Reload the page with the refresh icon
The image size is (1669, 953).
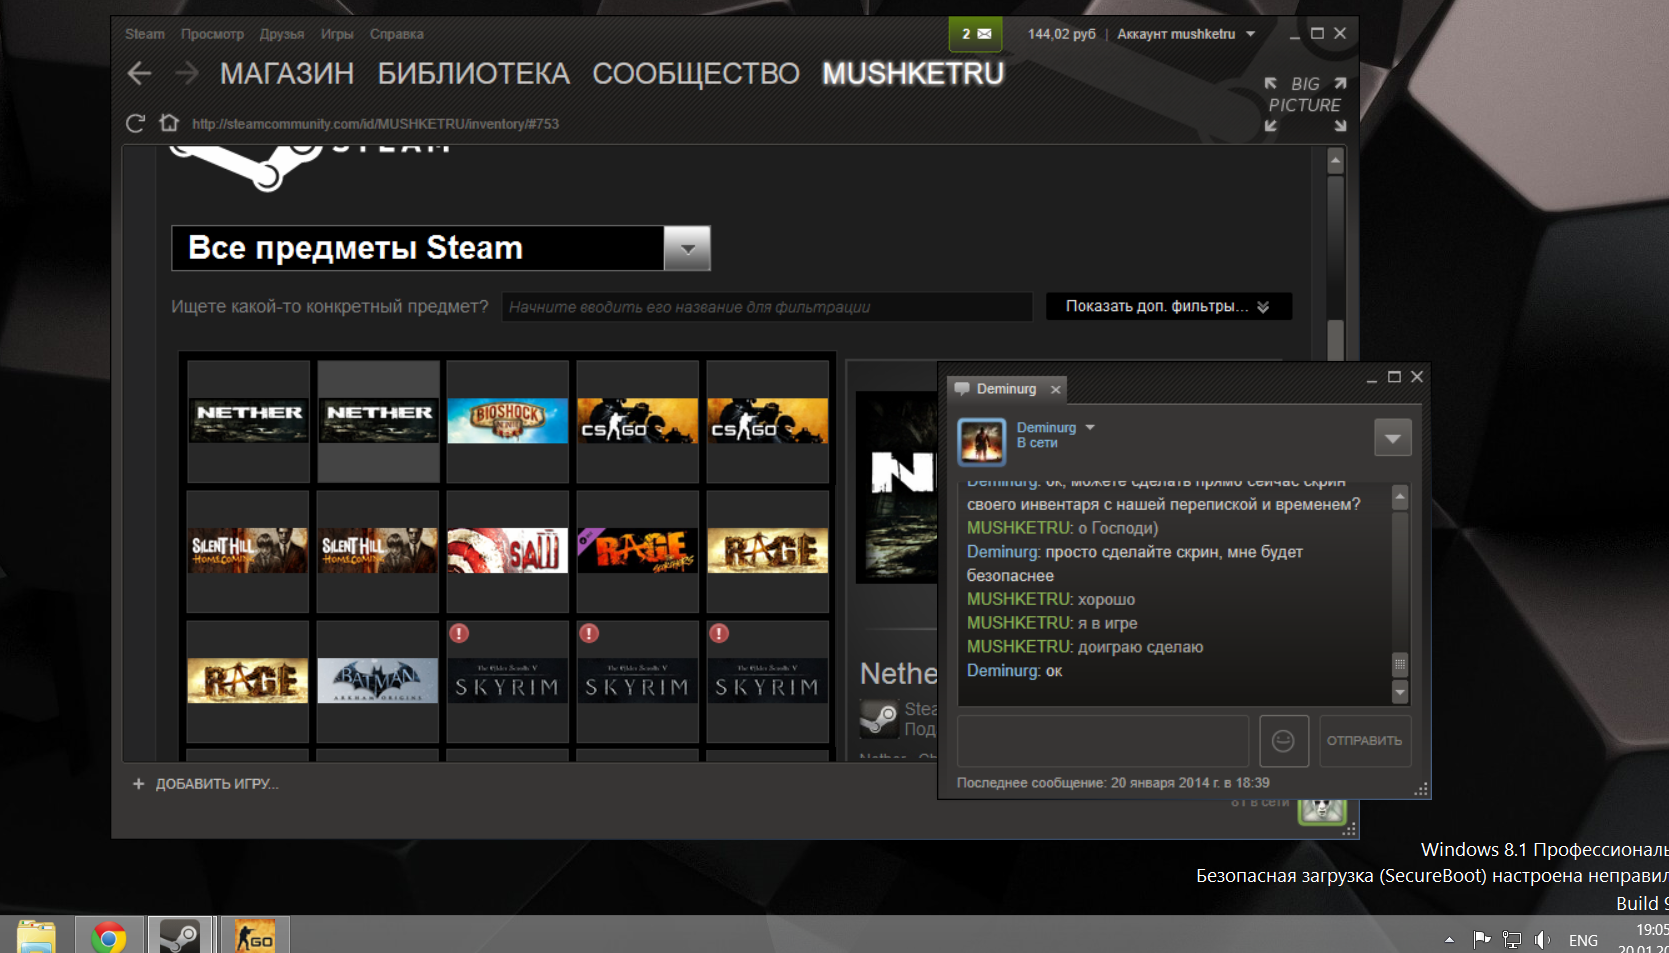[135, 123]
